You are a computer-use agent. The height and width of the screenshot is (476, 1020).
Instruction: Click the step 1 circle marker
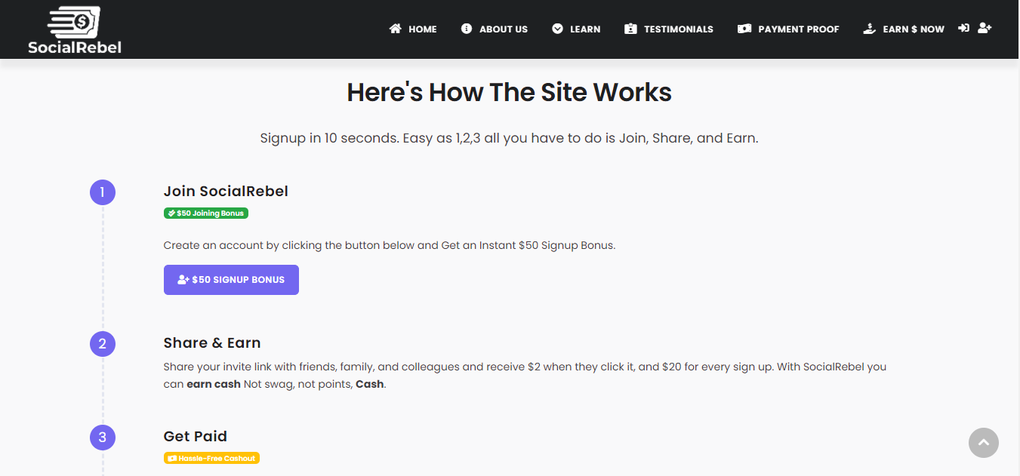102,192
